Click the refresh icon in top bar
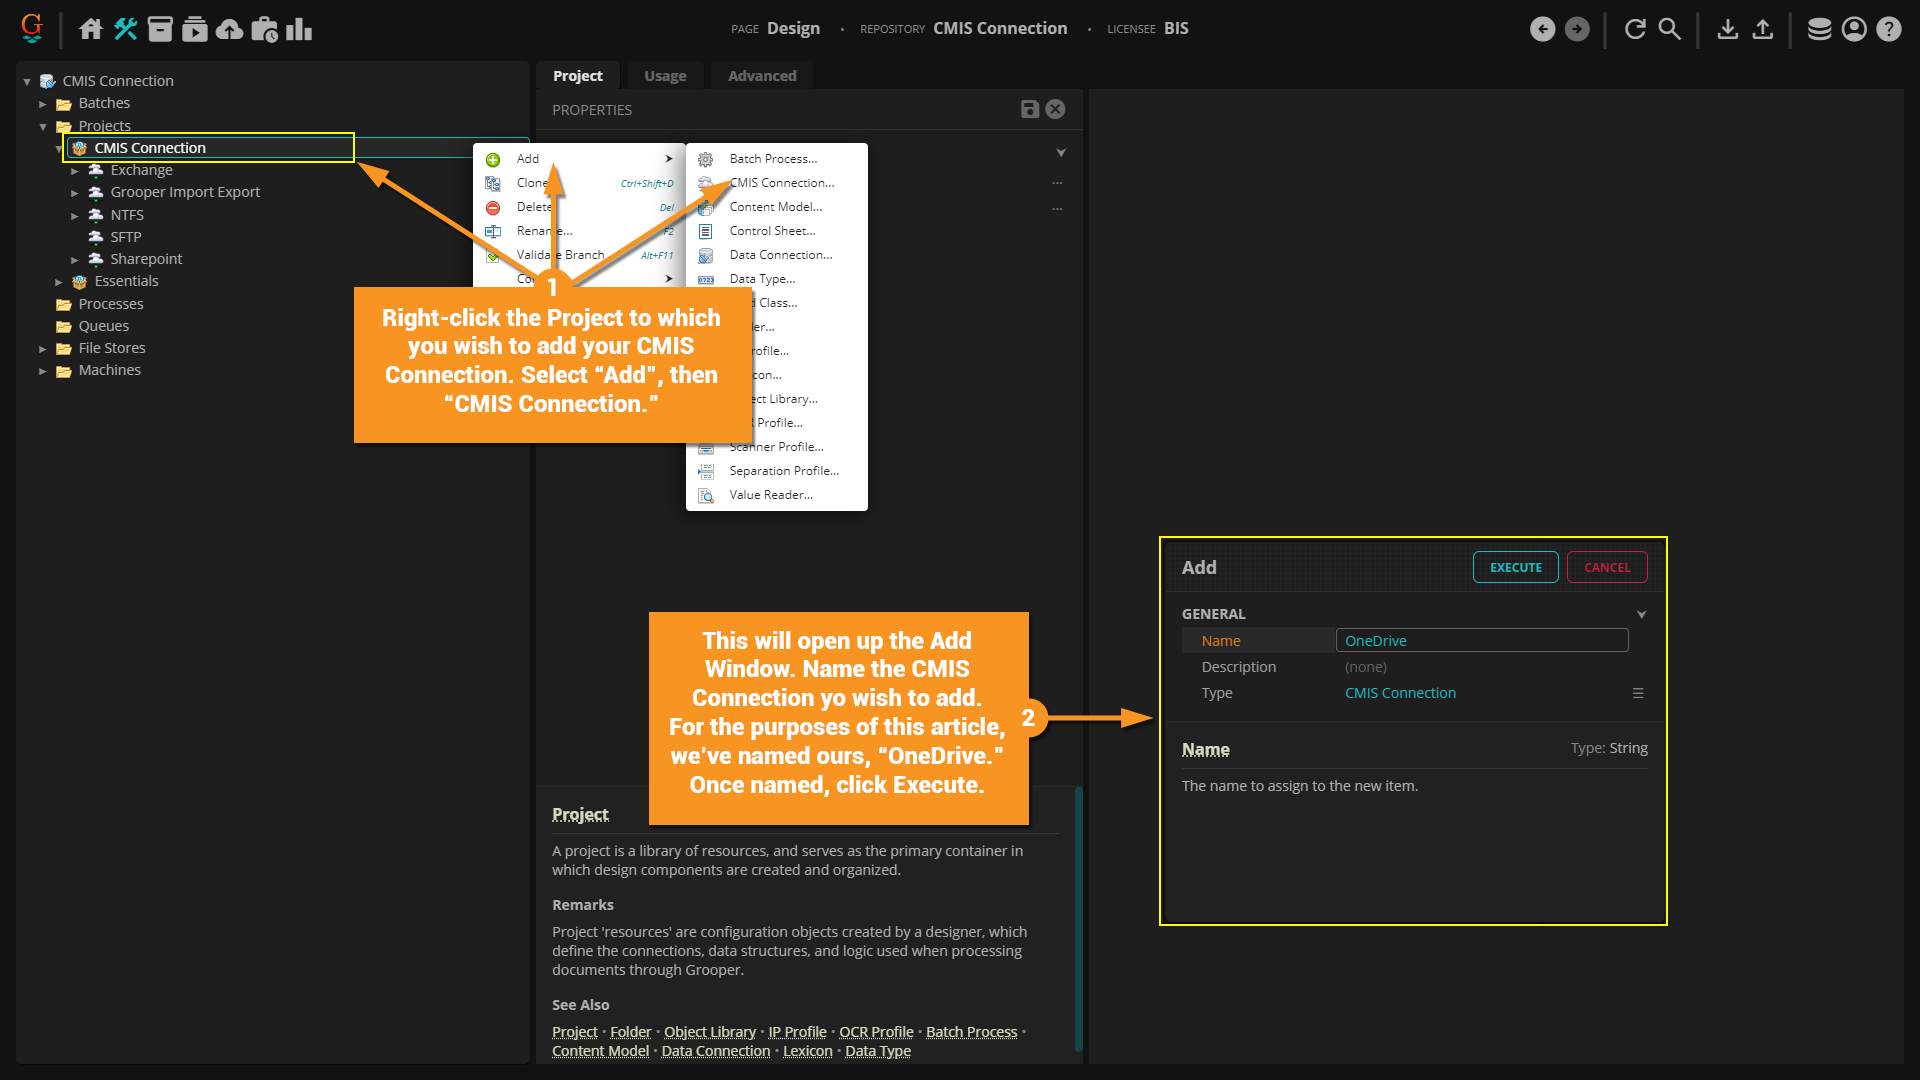 [1635, 29]
